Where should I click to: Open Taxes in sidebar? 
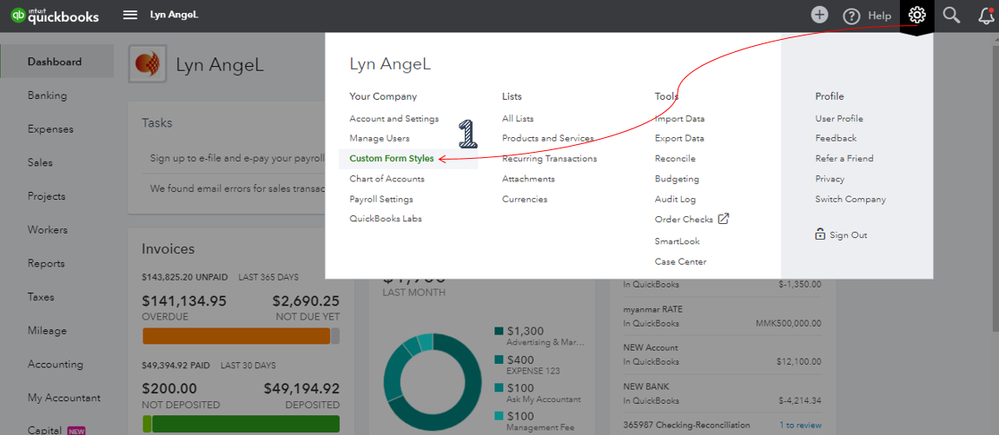point(41,297)
